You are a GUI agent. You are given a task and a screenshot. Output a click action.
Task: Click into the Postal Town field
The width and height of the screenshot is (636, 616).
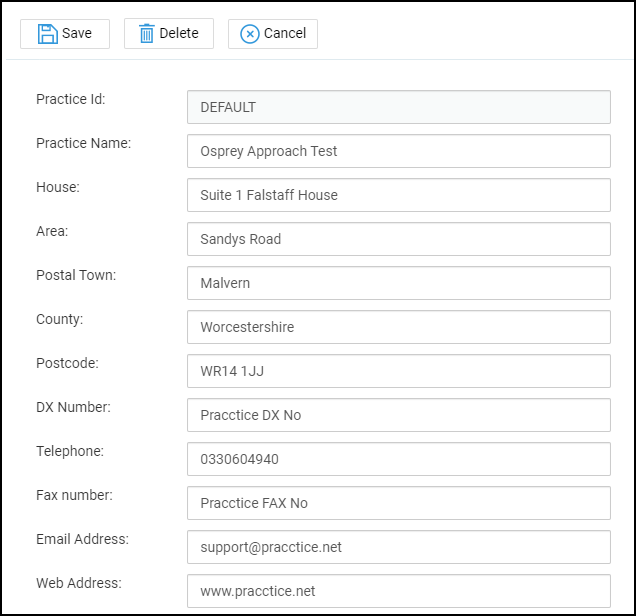398,283
